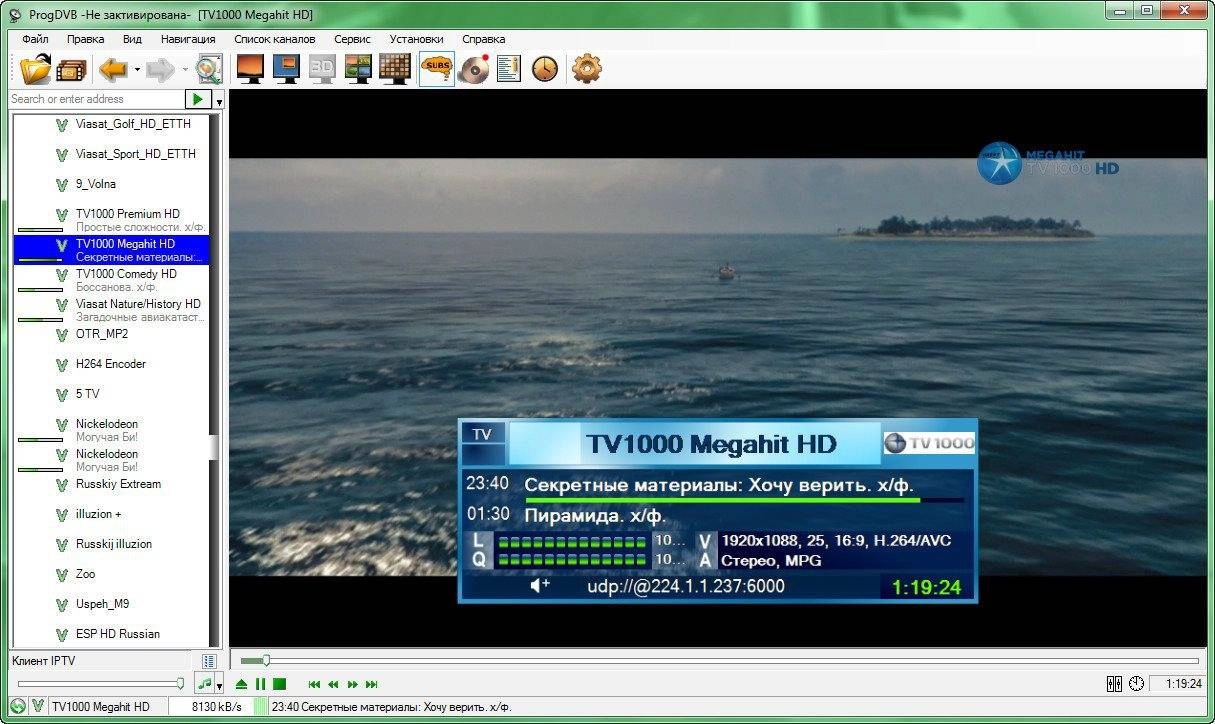Expand the audio track dropdown arrow
The height and width of the screenshot is (724, 1215).
(x=220, y=686)
